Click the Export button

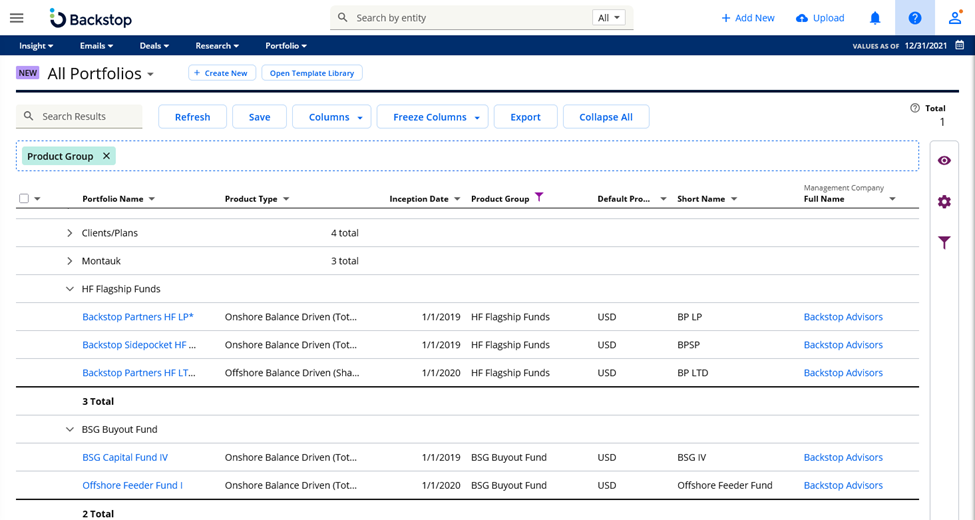[525, 117]
